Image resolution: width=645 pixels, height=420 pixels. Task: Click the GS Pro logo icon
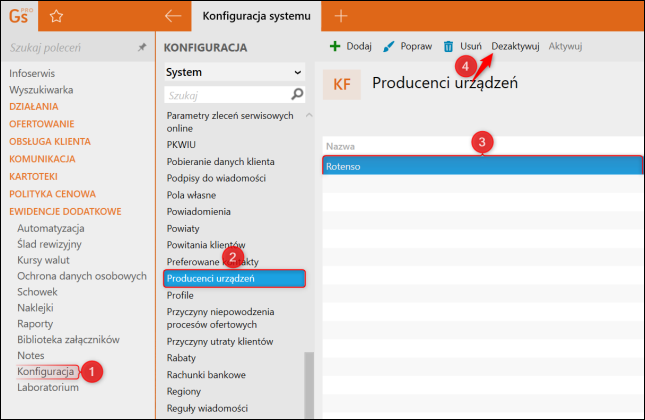tap(20, 15)
